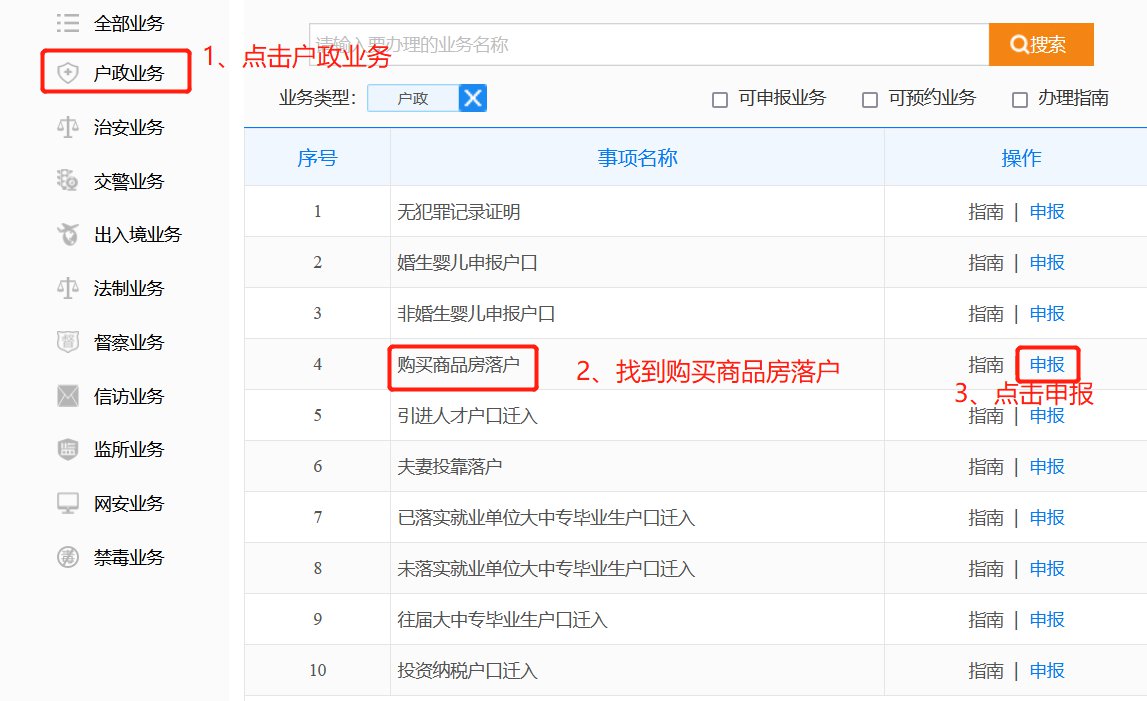Viewport: 1147px width, 701px height.
Task: Click 申报 for 非婚生婴儿申报户口
Action: coord(1047,313)
